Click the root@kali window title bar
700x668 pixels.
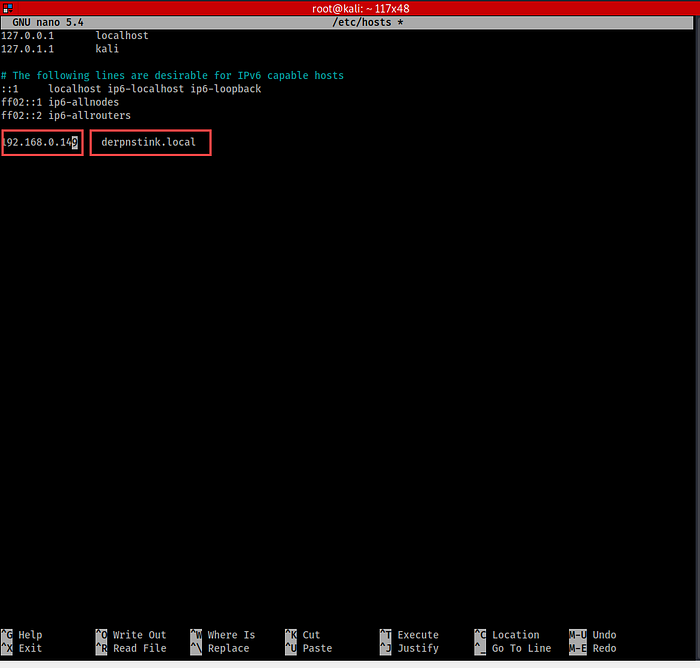[350, 8]
